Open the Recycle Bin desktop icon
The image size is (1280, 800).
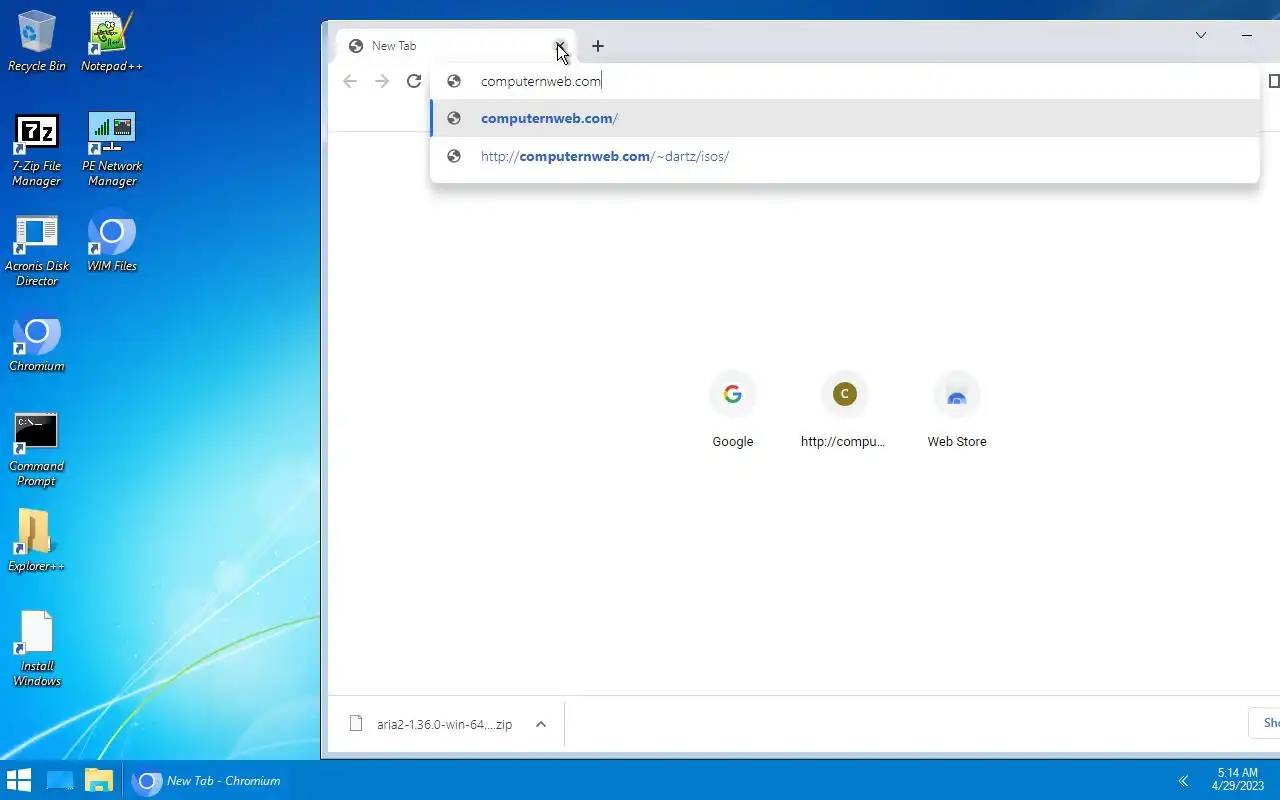click(x=37, y=41)
